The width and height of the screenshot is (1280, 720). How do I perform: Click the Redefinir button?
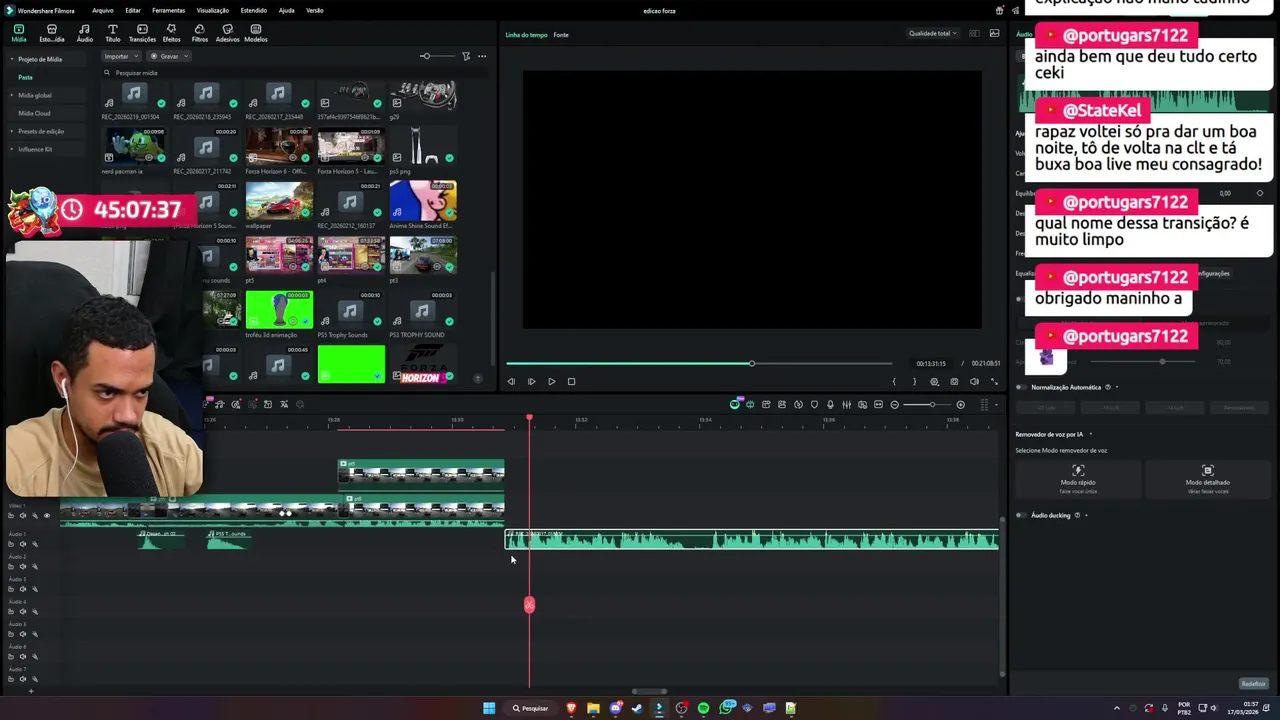(x=1253, y=684)
